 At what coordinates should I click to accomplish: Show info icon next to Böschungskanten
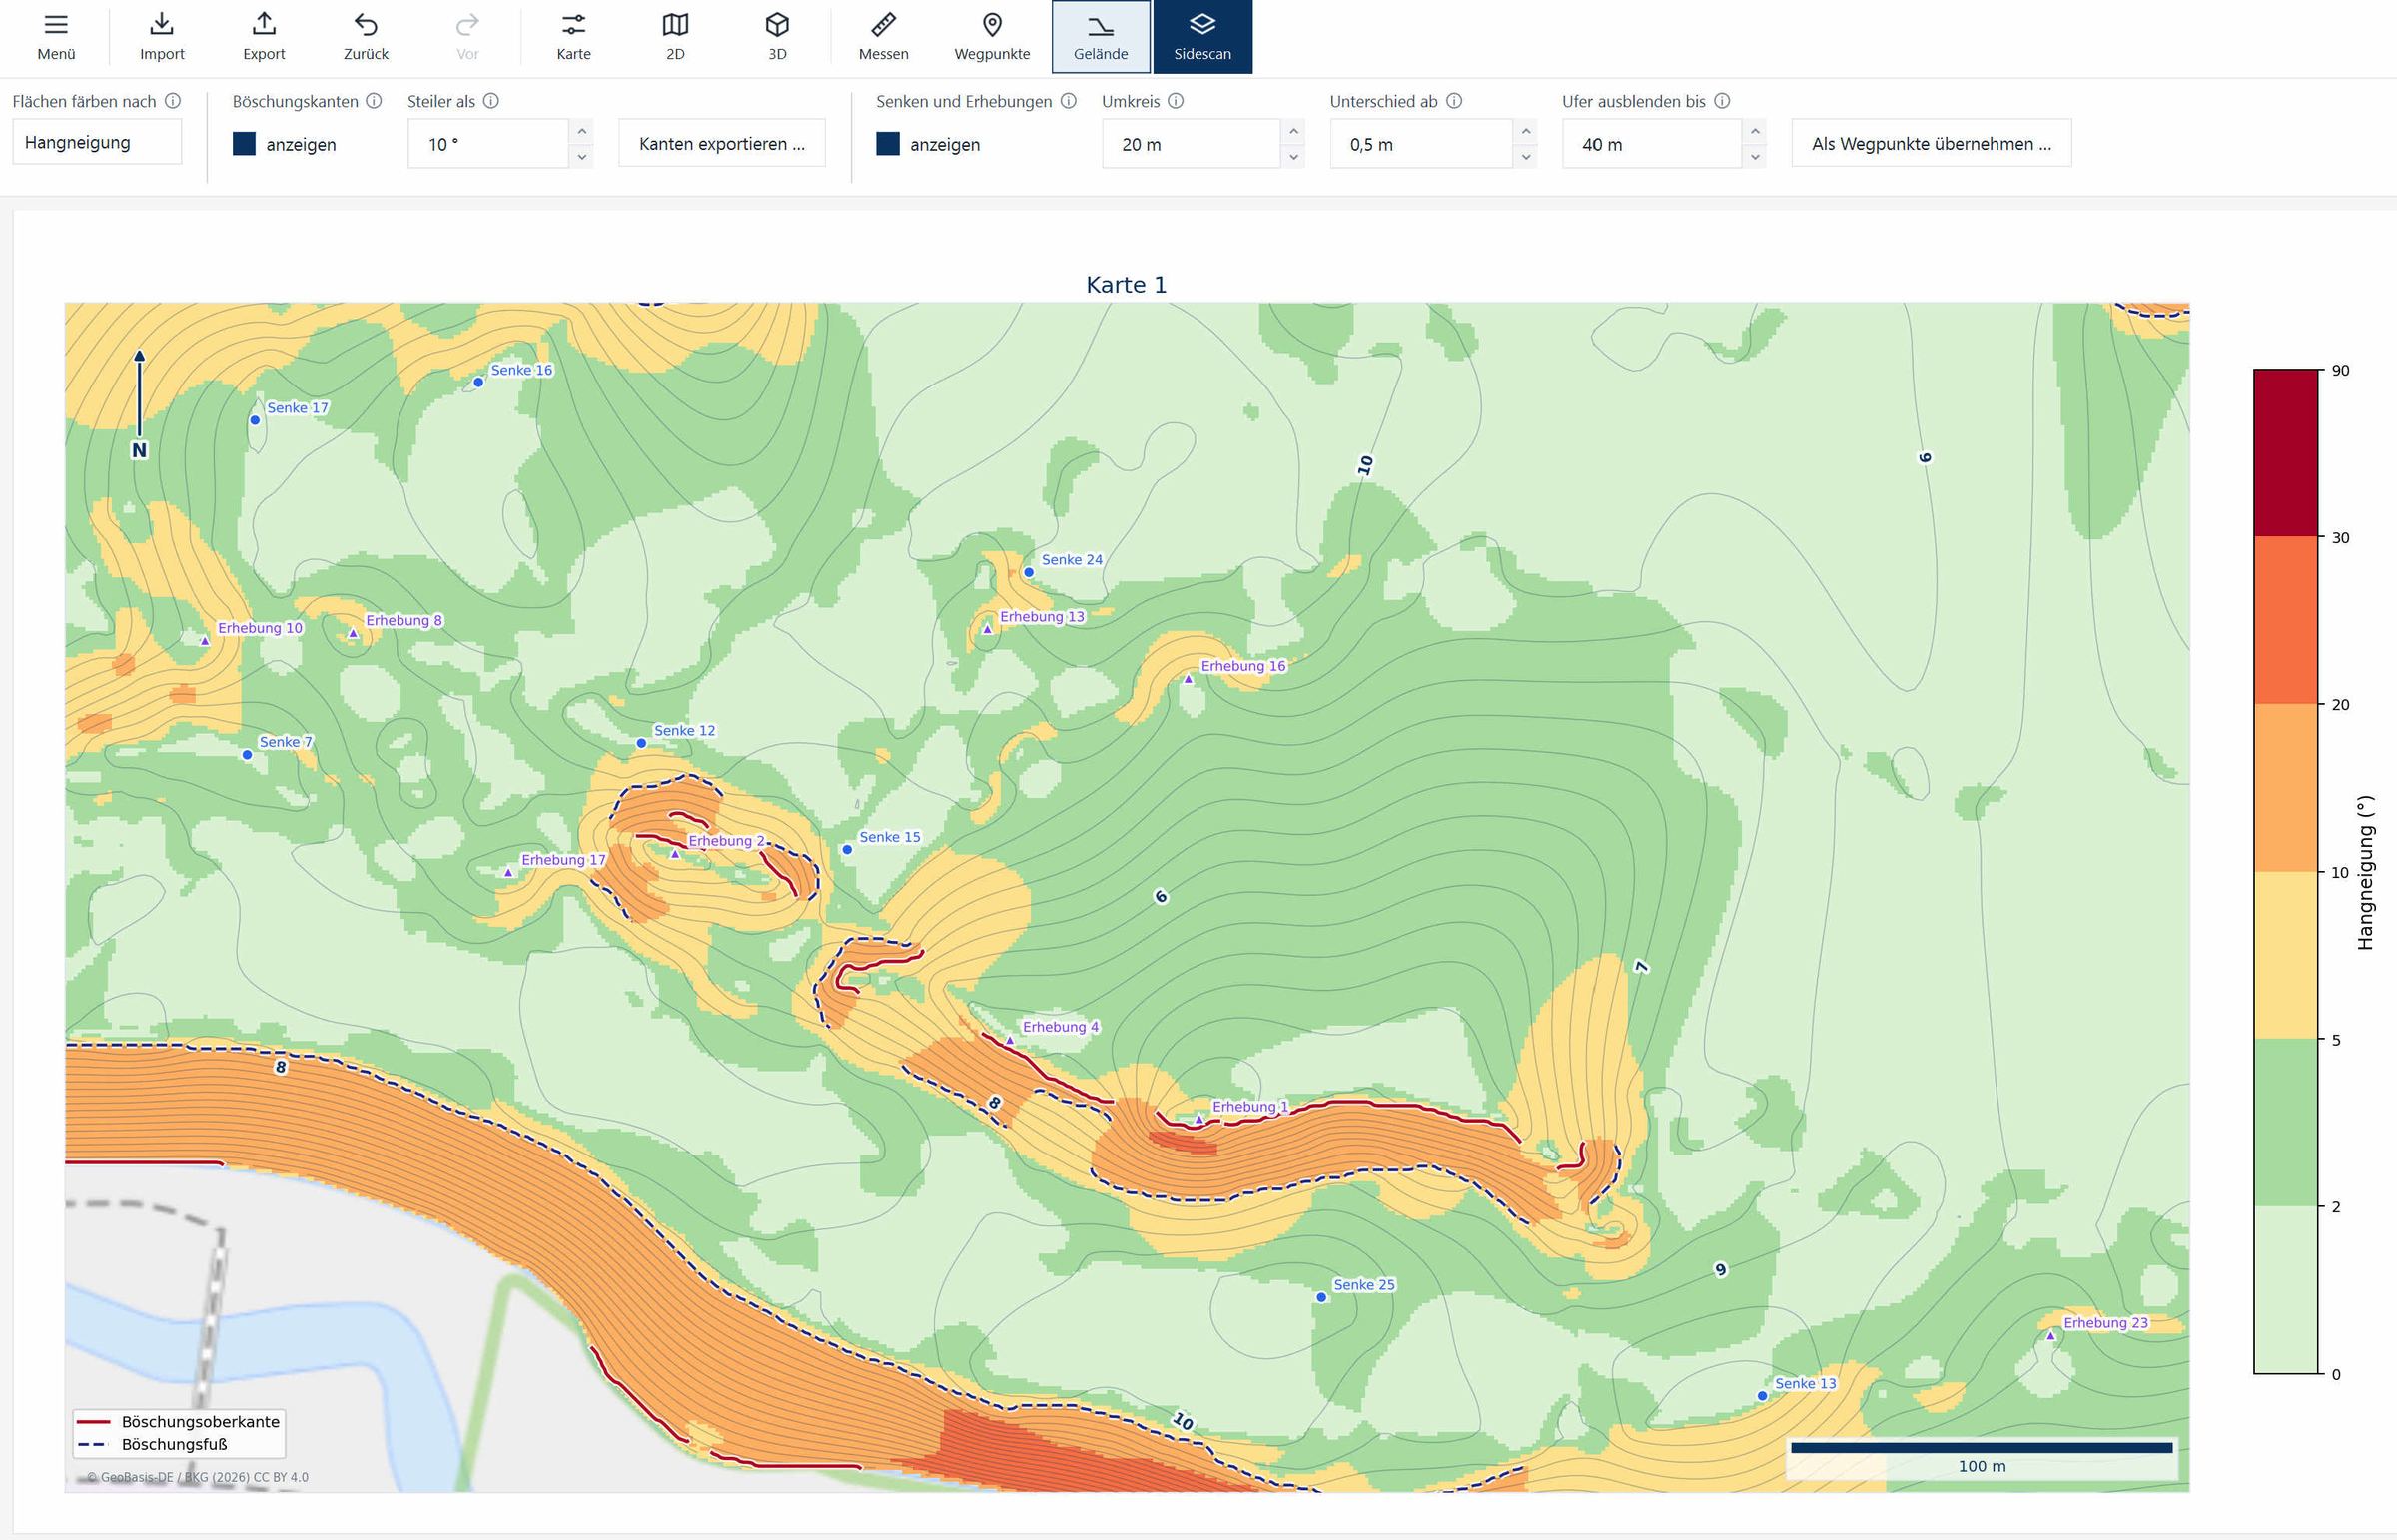(374, 101)
